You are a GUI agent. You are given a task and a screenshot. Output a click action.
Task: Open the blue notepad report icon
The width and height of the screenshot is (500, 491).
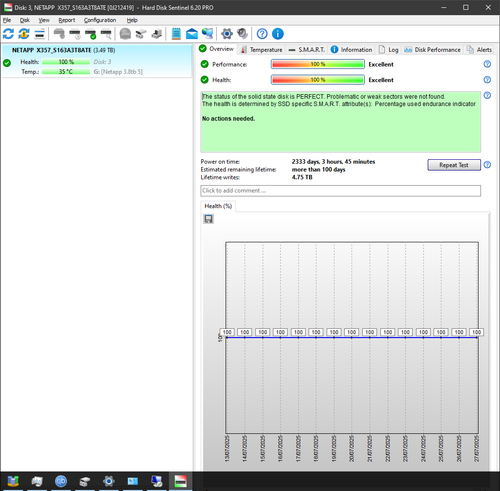(x=176, y=34)
